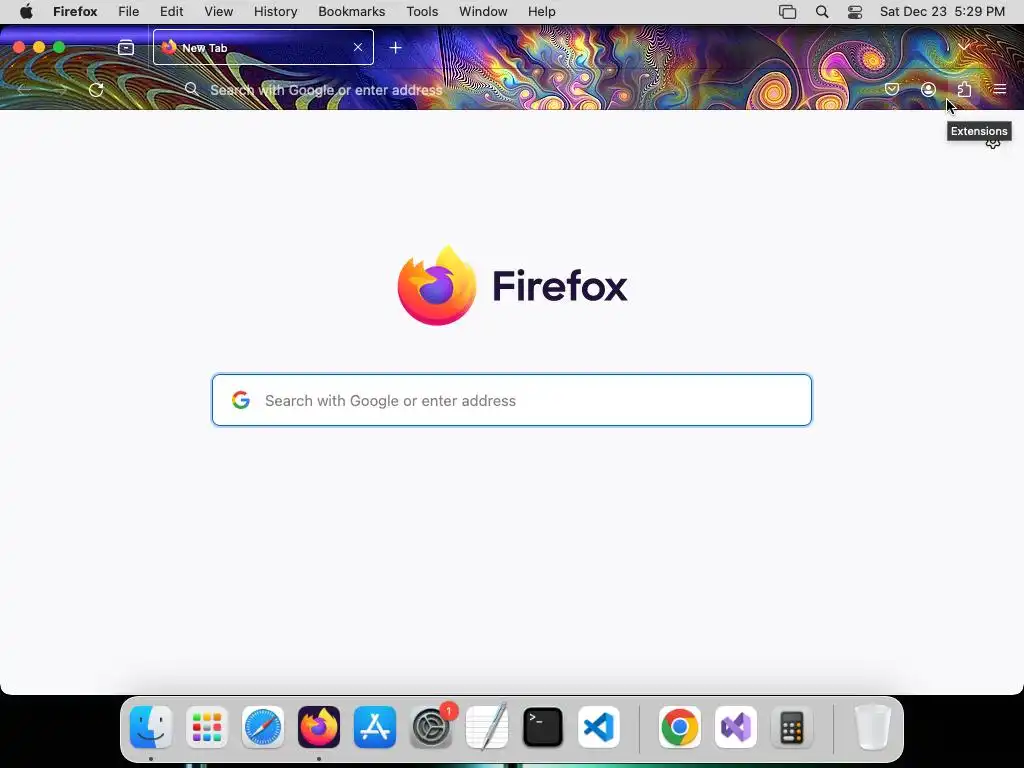Open the View menu
The height and width of the screenshot is (768, 1024).
pos(219,12)
